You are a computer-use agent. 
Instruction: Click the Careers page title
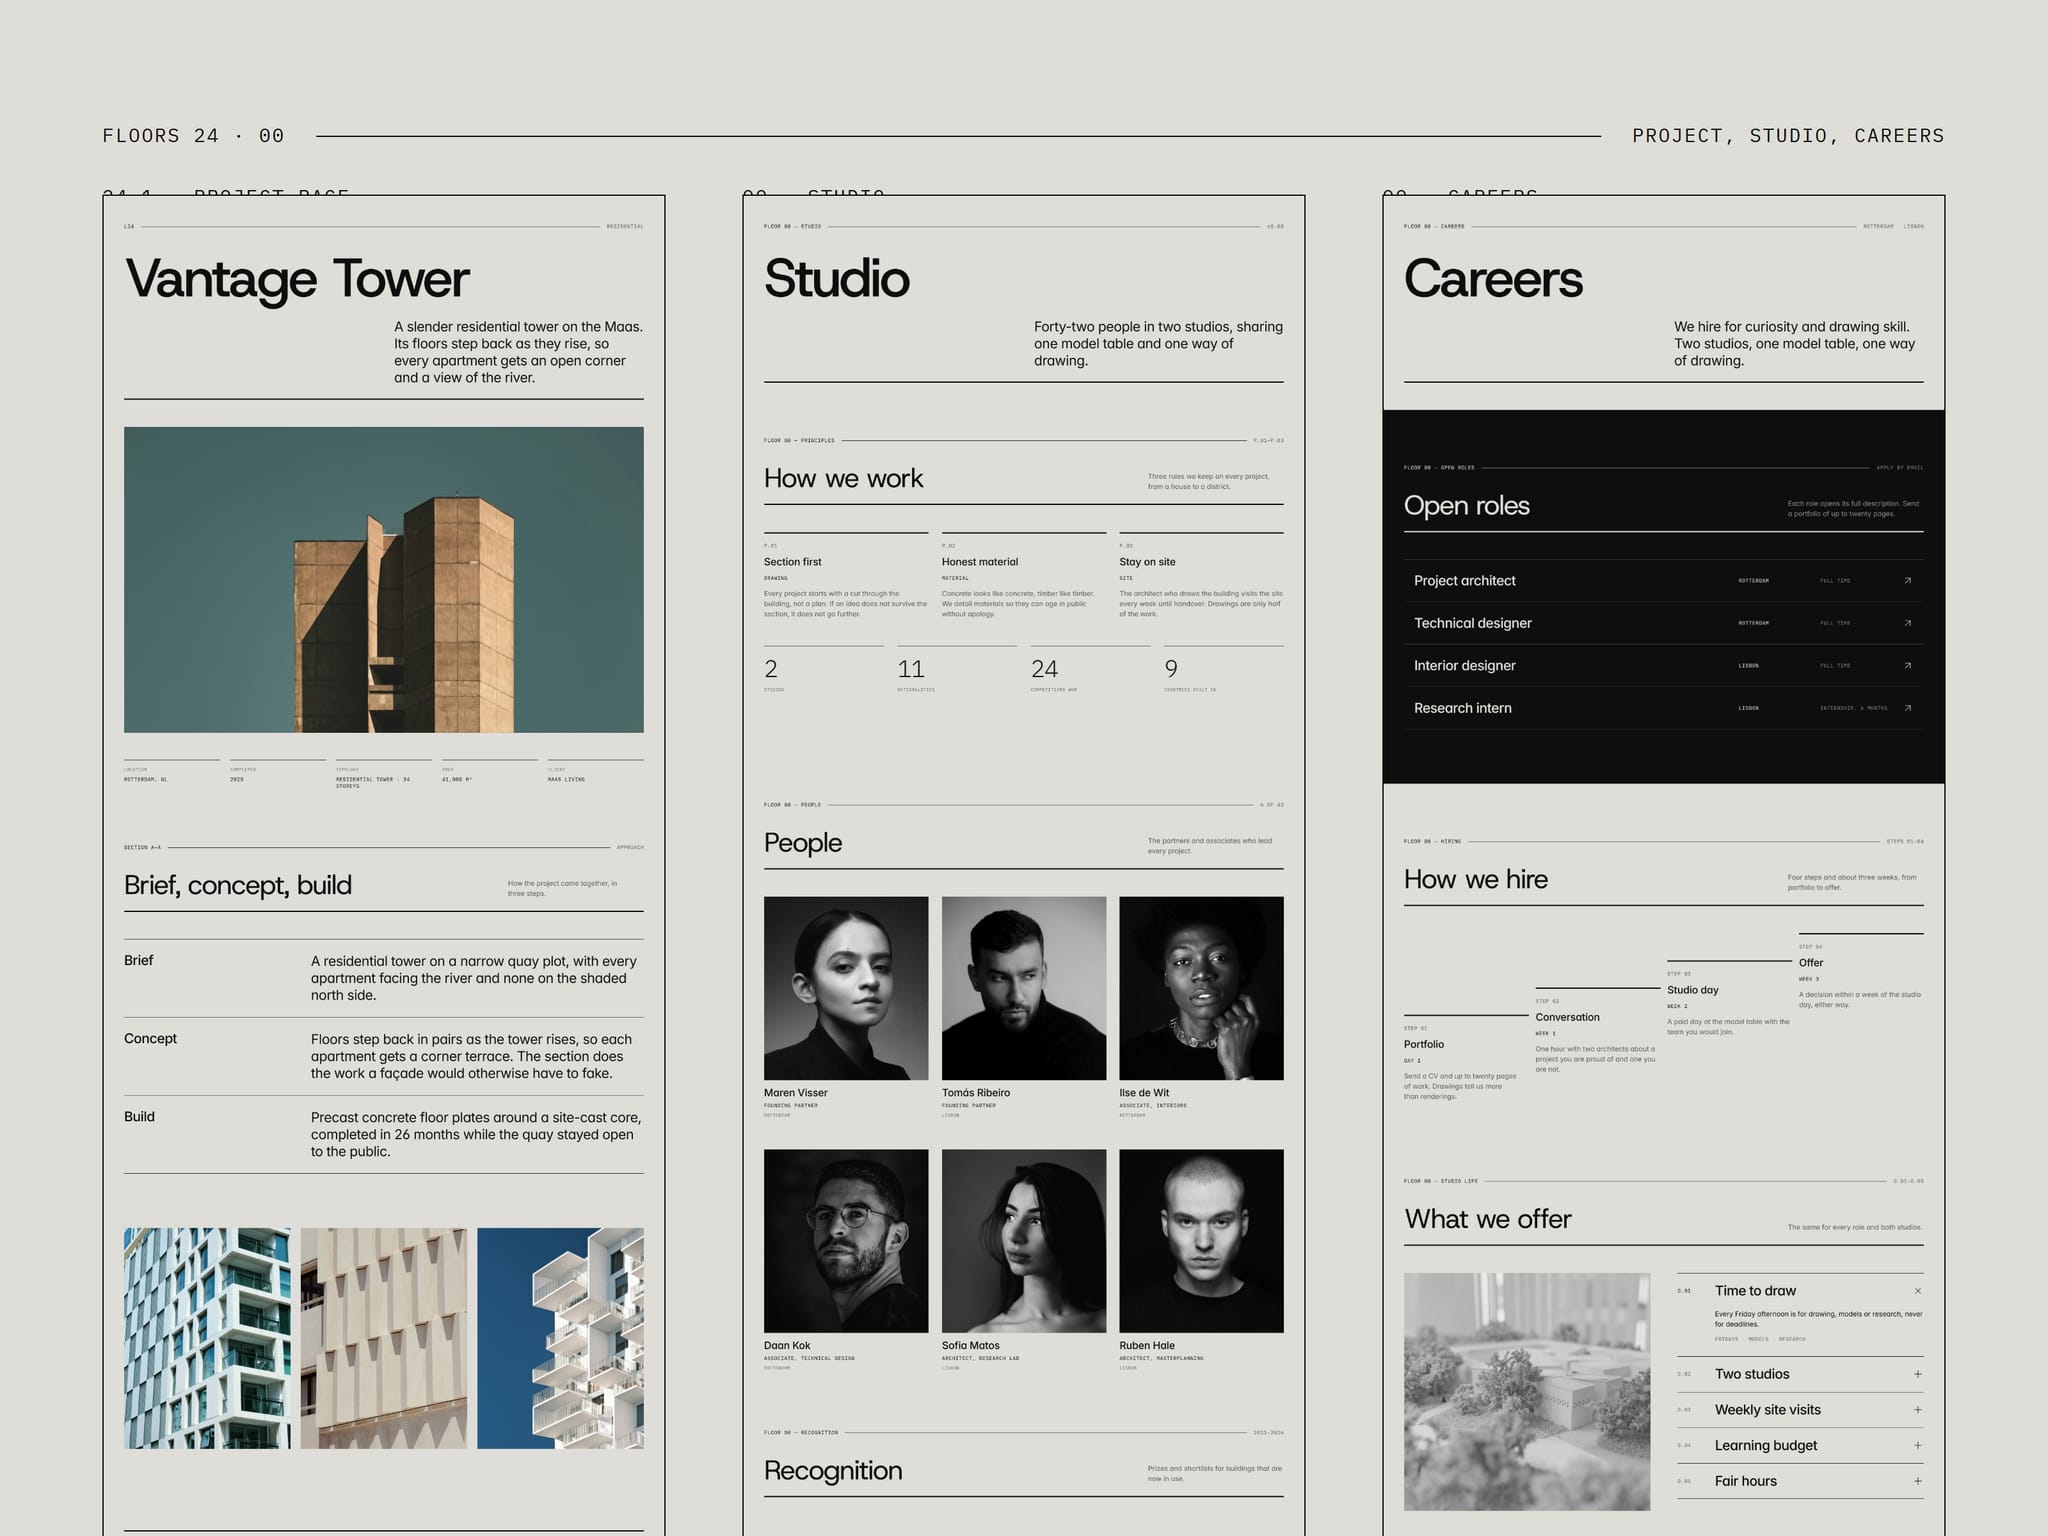[1493, 279]
